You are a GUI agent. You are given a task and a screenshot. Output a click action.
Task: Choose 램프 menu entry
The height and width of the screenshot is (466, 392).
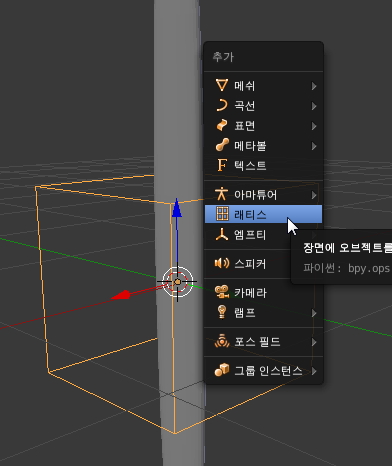tap(263, 313)
